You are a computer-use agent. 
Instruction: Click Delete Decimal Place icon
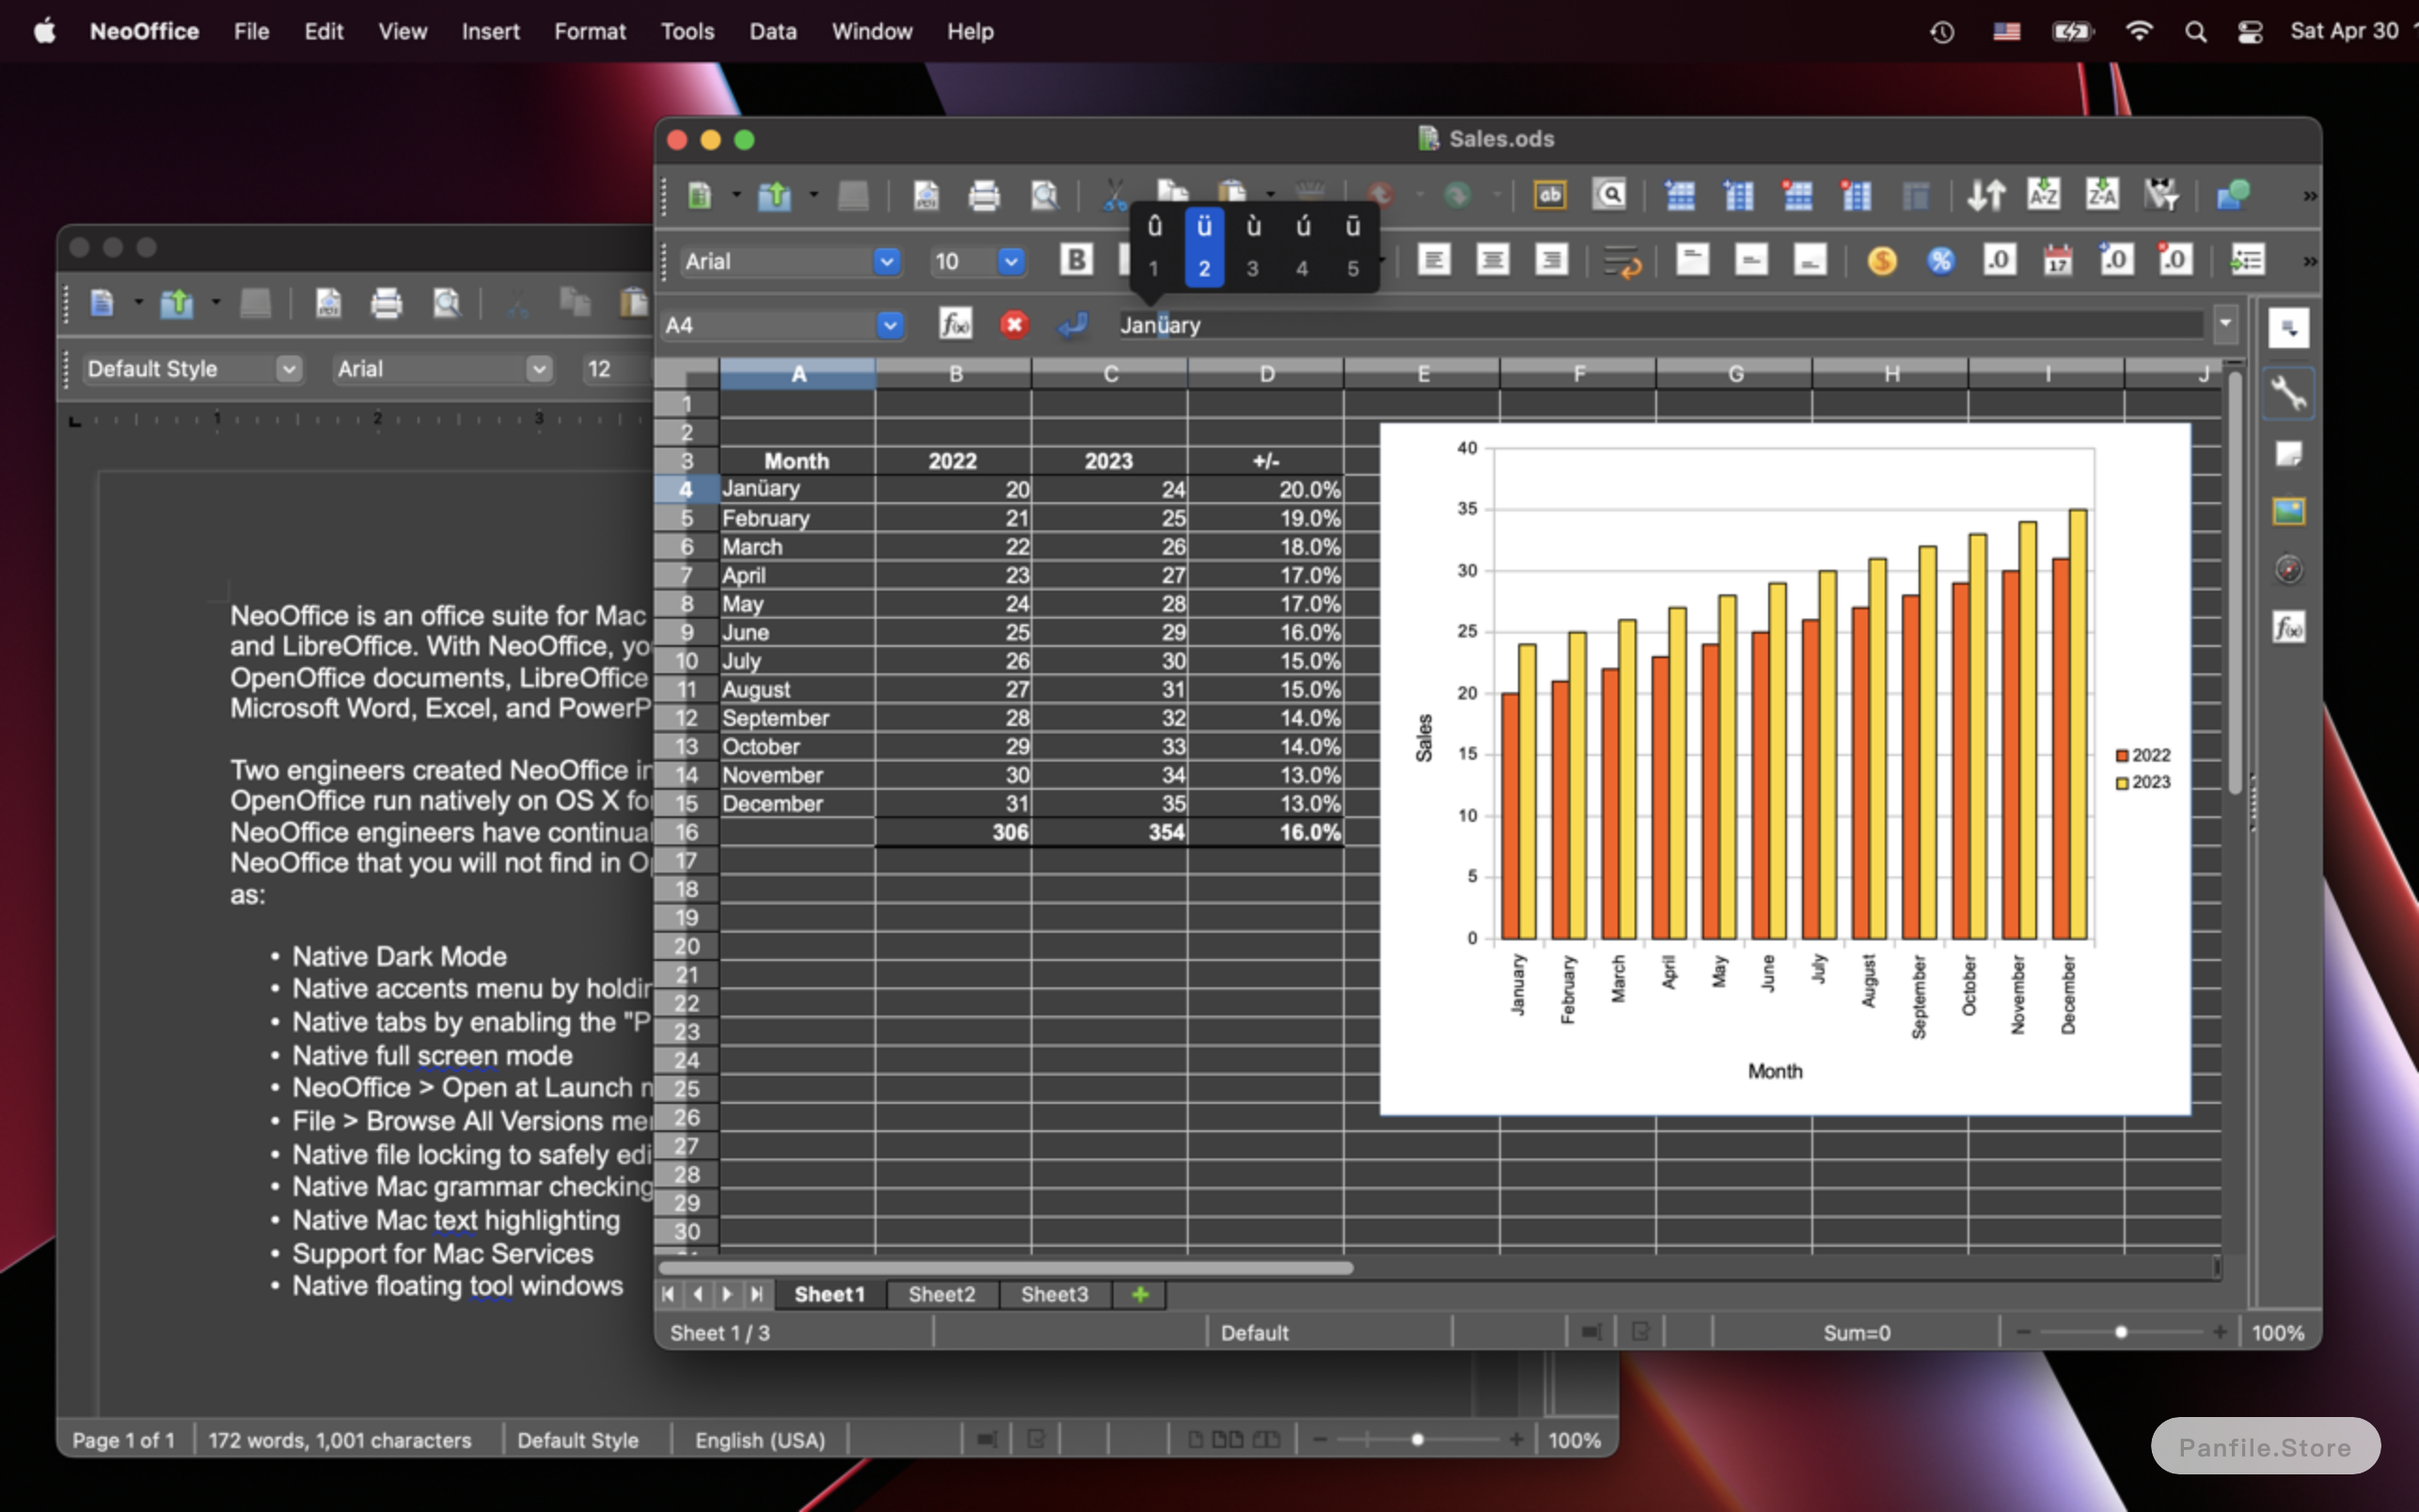(2175, 261)
